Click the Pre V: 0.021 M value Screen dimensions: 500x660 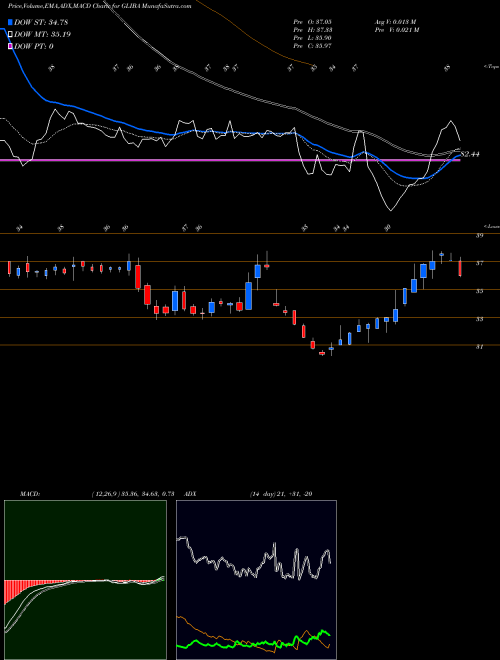398,30
